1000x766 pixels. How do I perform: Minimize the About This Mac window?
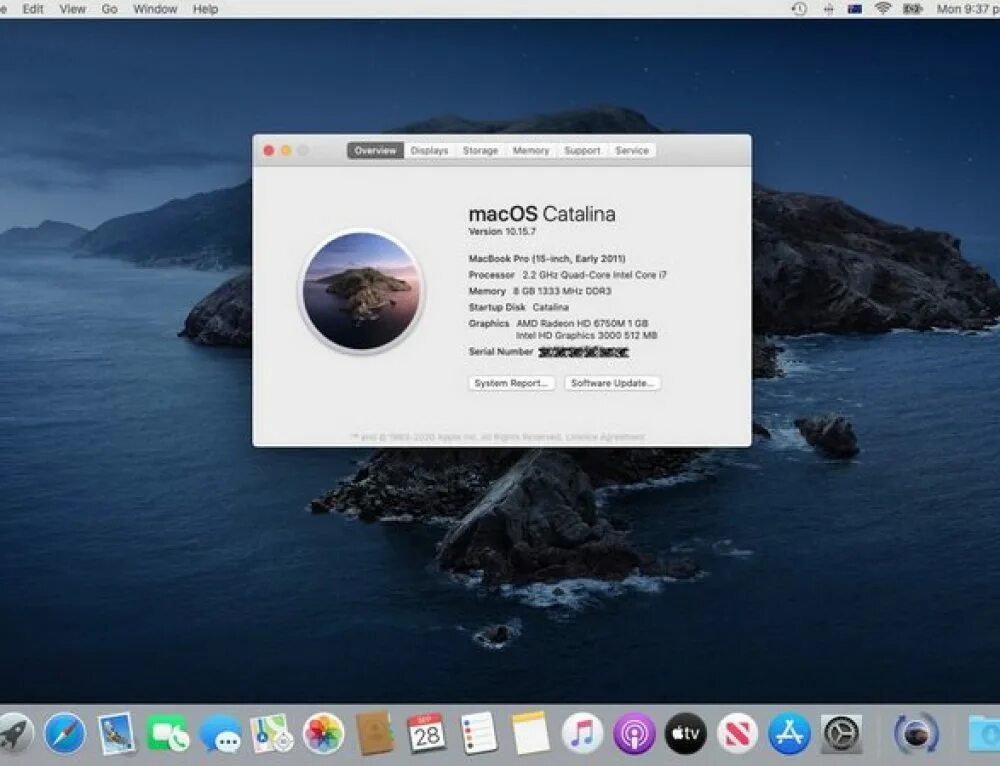286,151
